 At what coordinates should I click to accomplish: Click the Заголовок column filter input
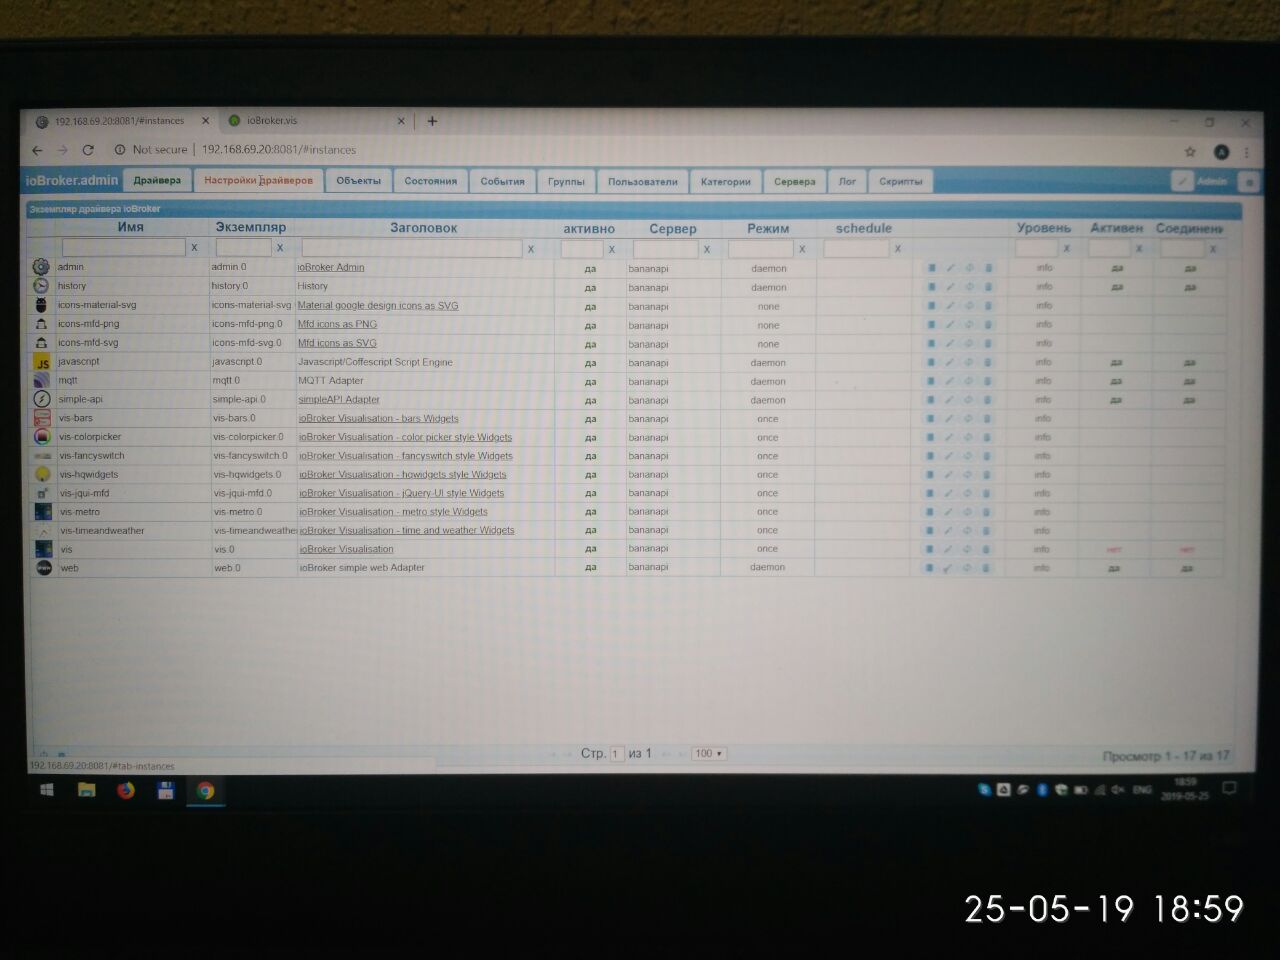point(412,248)
